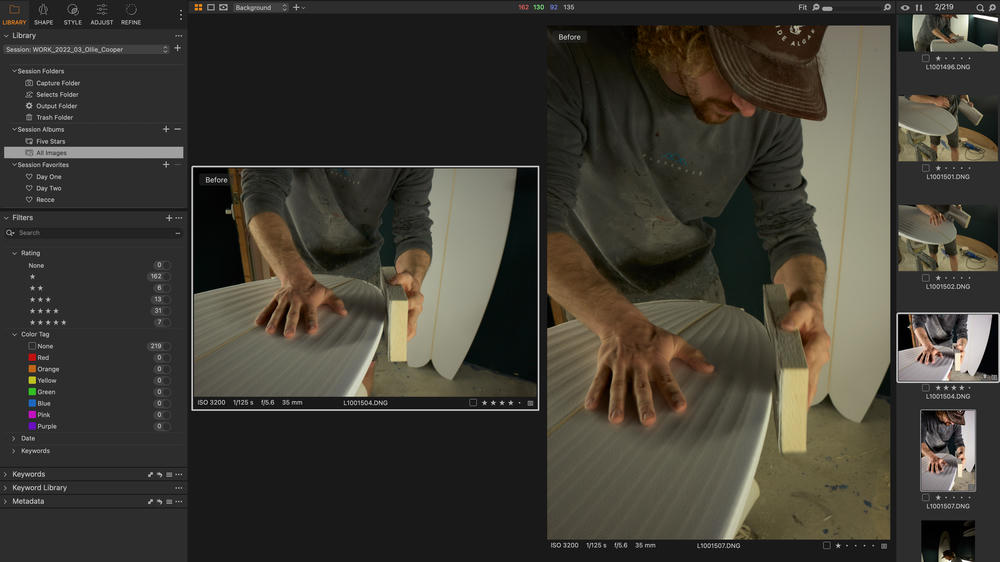Viewport: 1000px width, 562px height.
Task: Tick the checkbox under L1001496.DNG thumbnail
Action: (x=926, y=58)
